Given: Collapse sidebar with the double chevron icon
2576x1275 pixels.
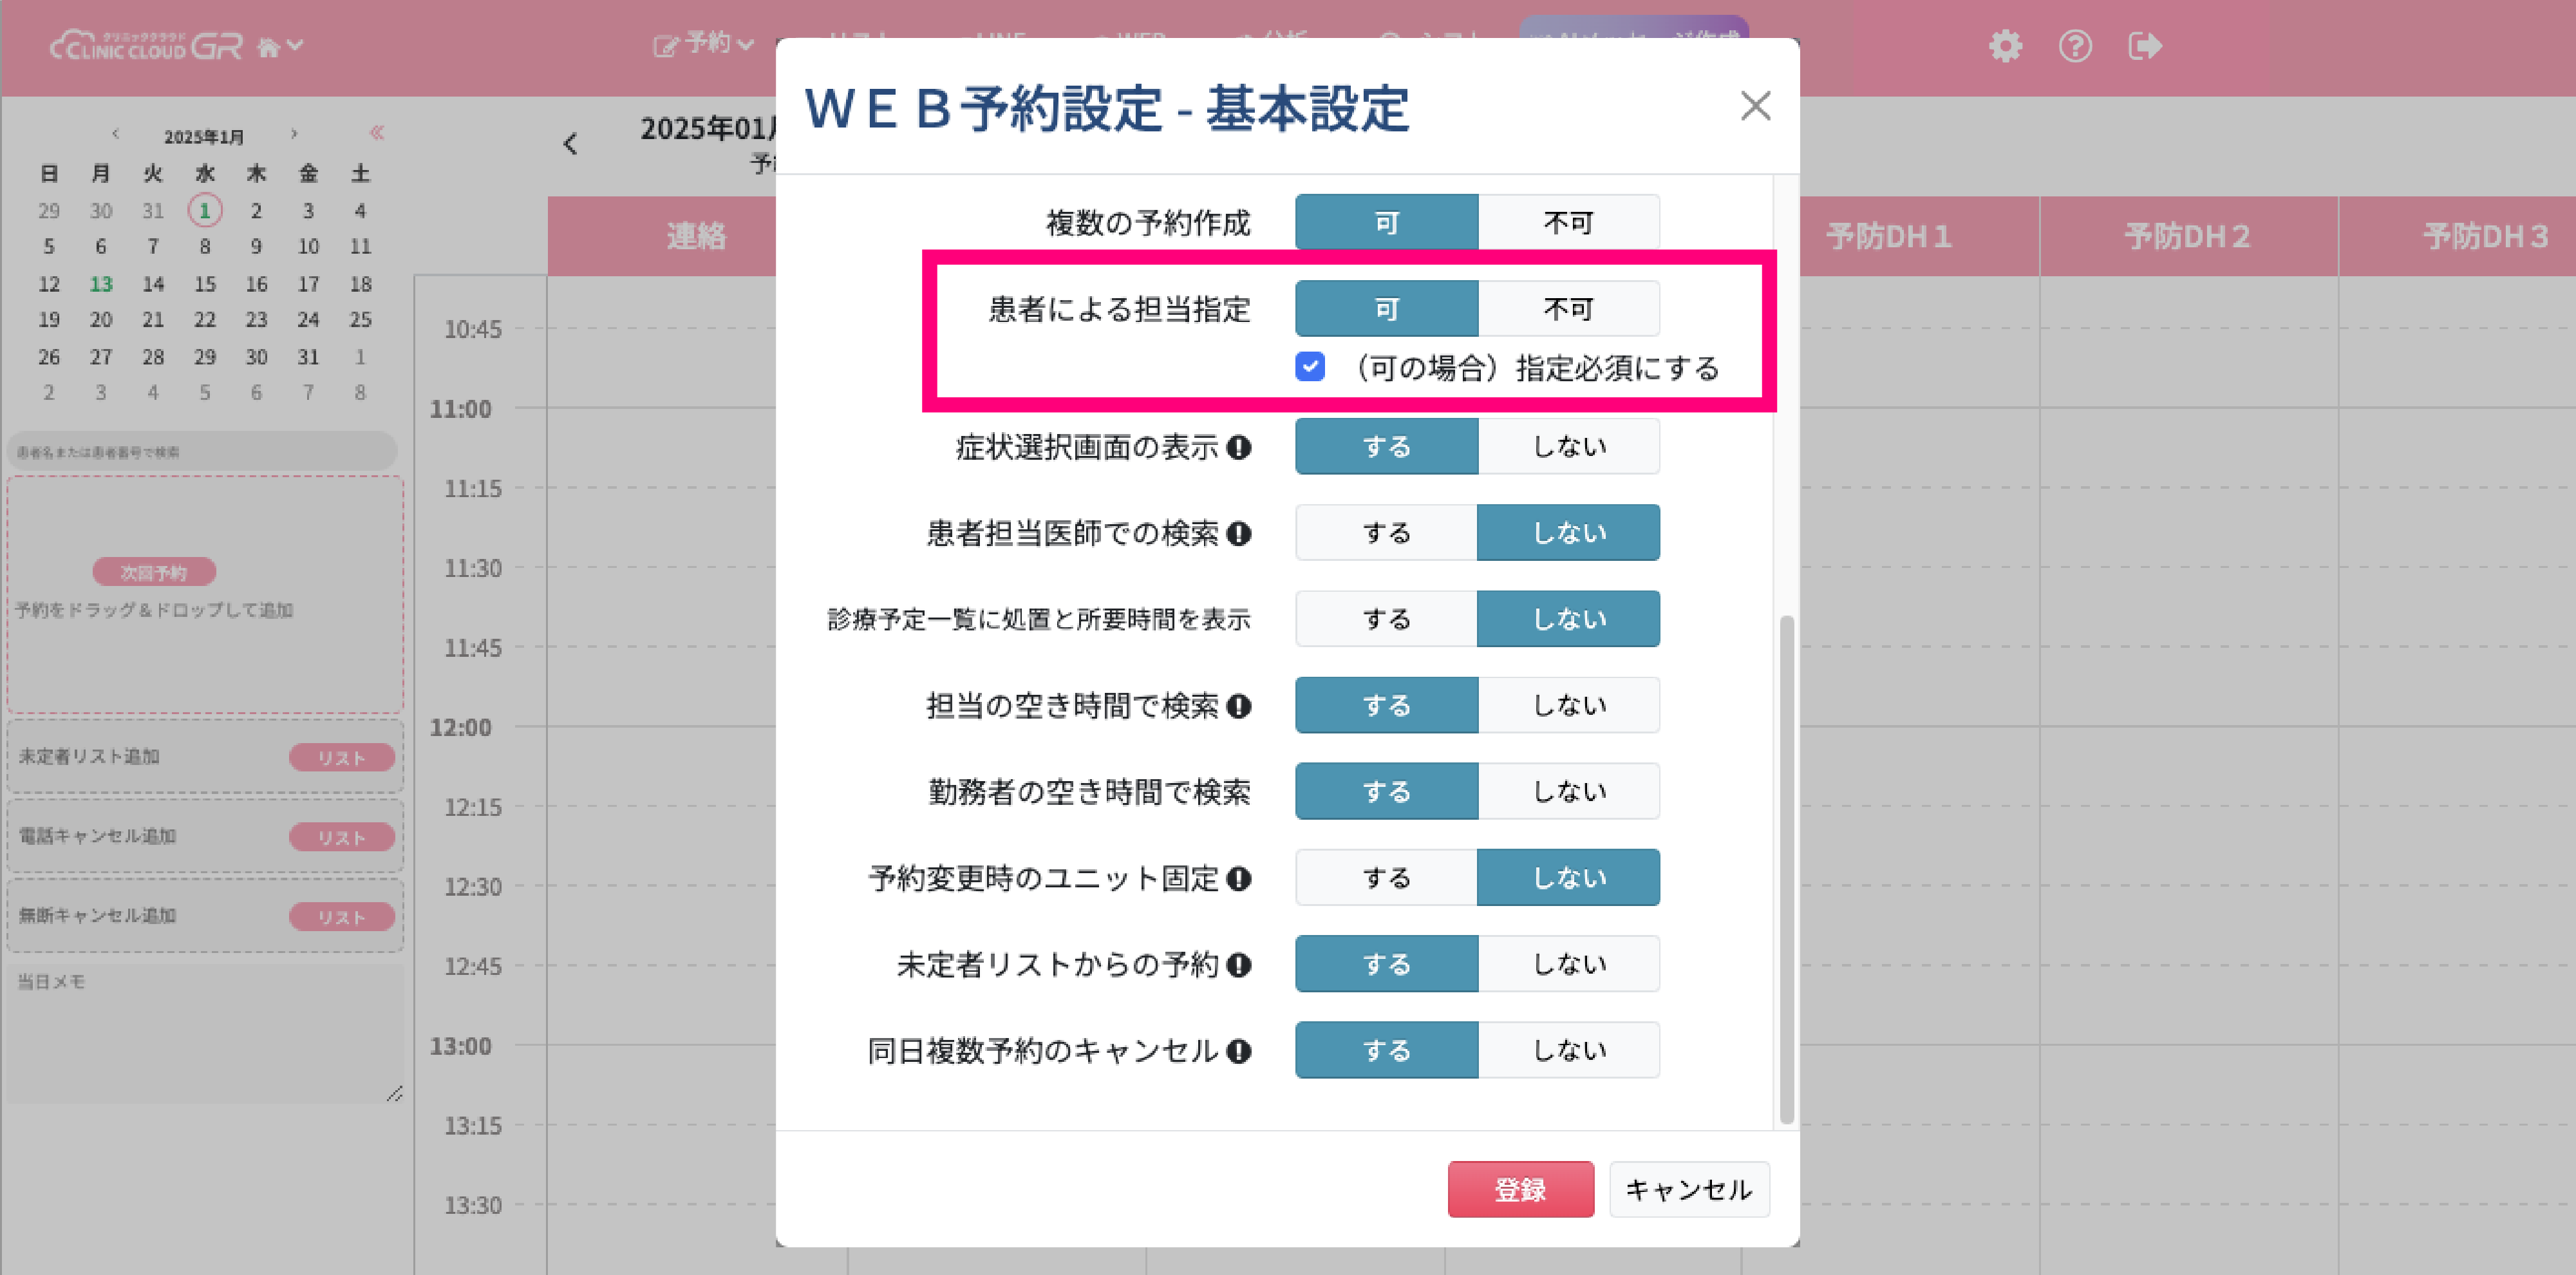Looking at the screenshot, I should (x=377, y=132).
